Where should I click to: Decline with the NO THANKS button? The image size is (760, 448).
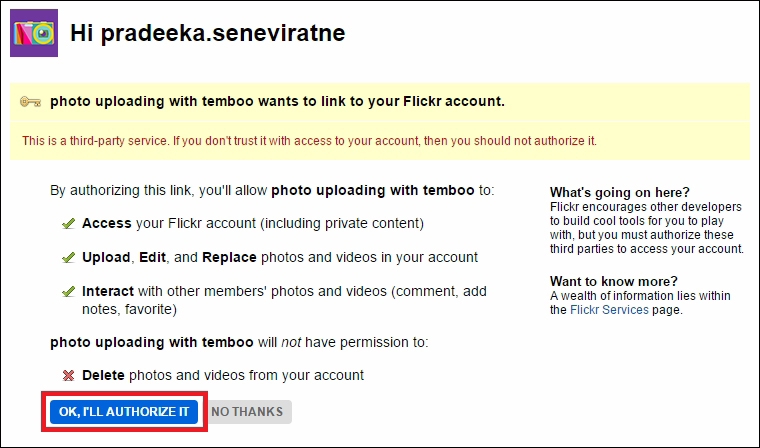tap(247, 412)
